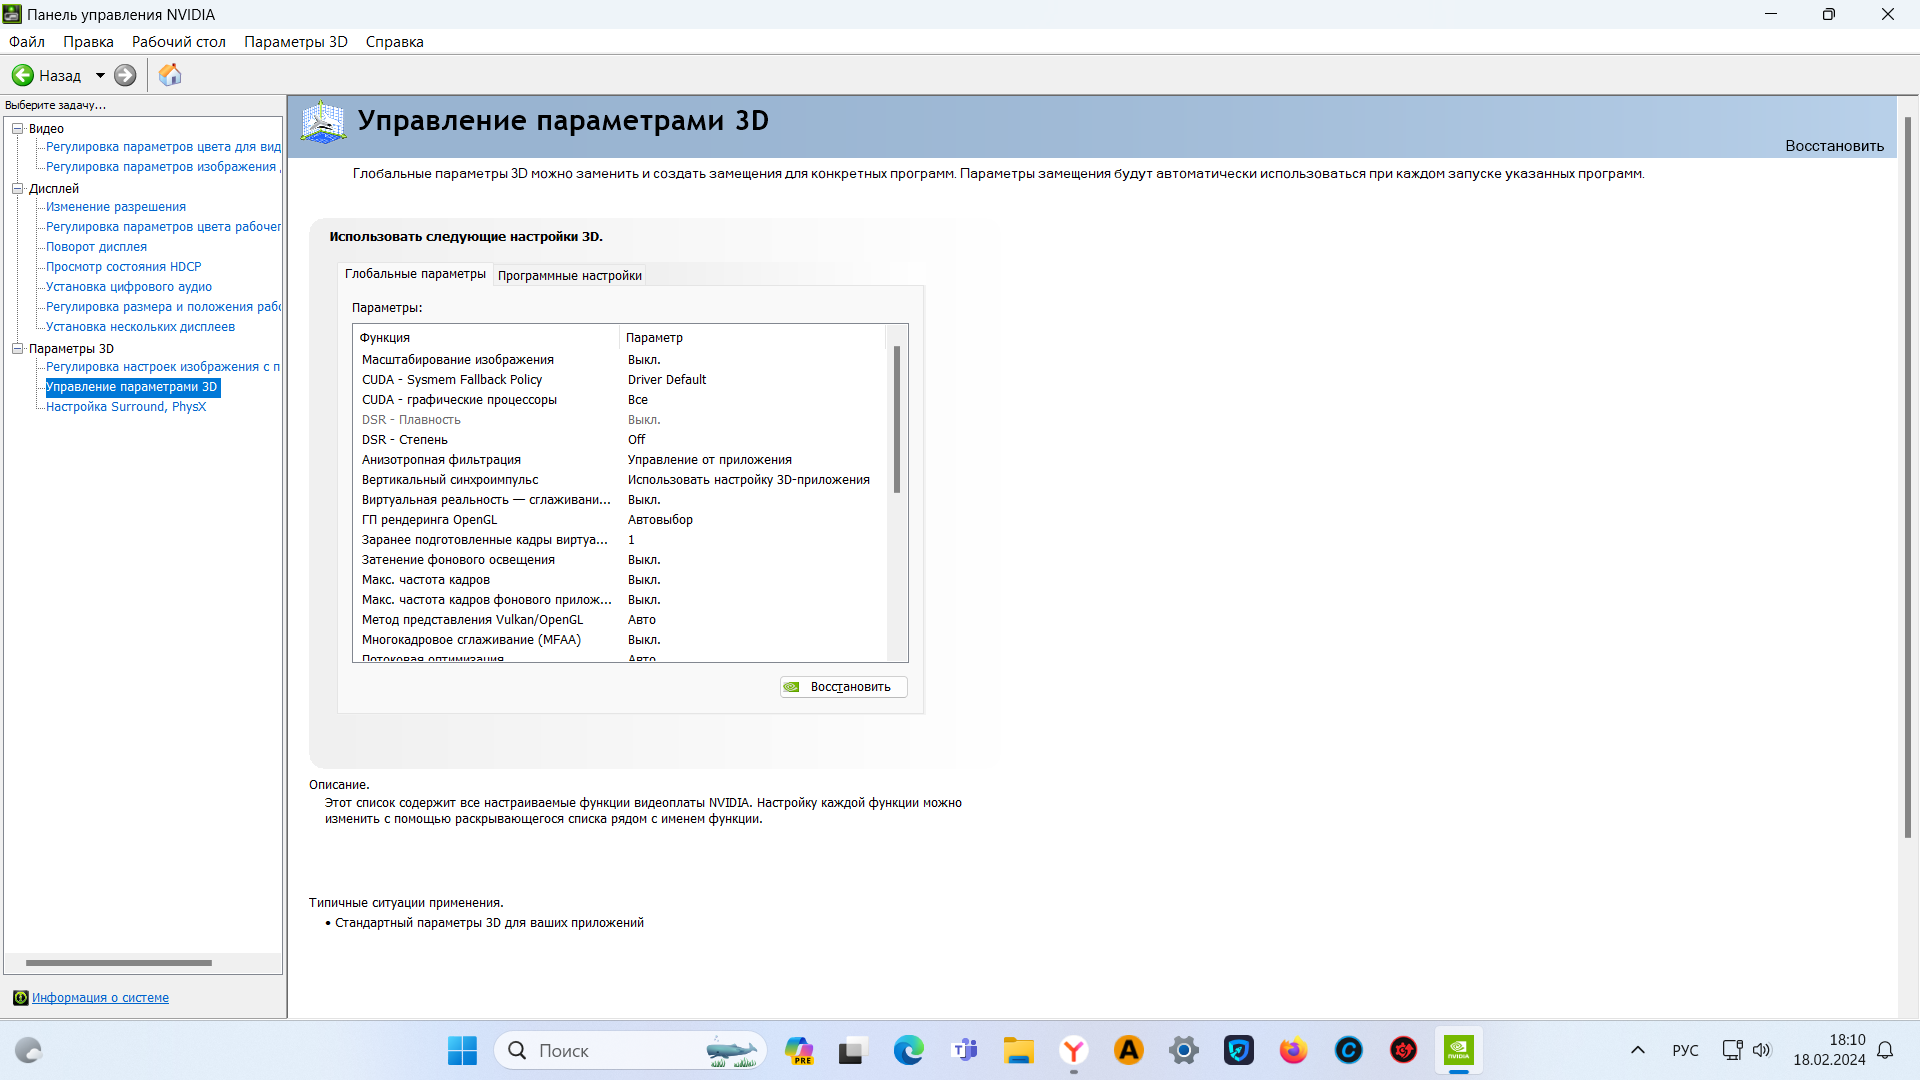Image resolution: width=1920 pixels, height=1080 pixels.
Task: Select Изменение разрешения in the task tree
Action: [116, 207]
